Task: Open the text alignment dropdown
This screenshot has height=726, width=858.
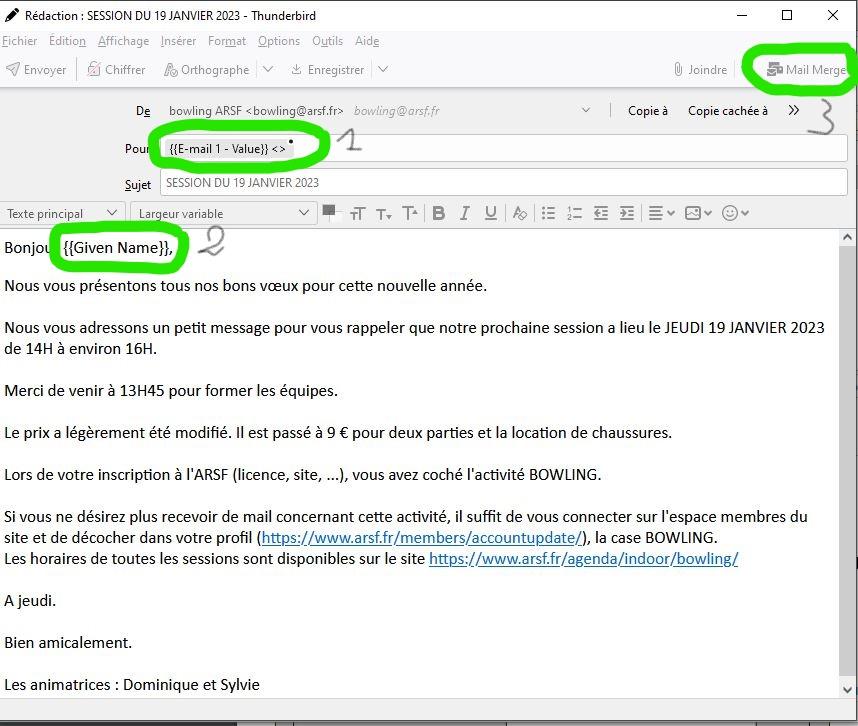Action: click(x=661, y=213)
